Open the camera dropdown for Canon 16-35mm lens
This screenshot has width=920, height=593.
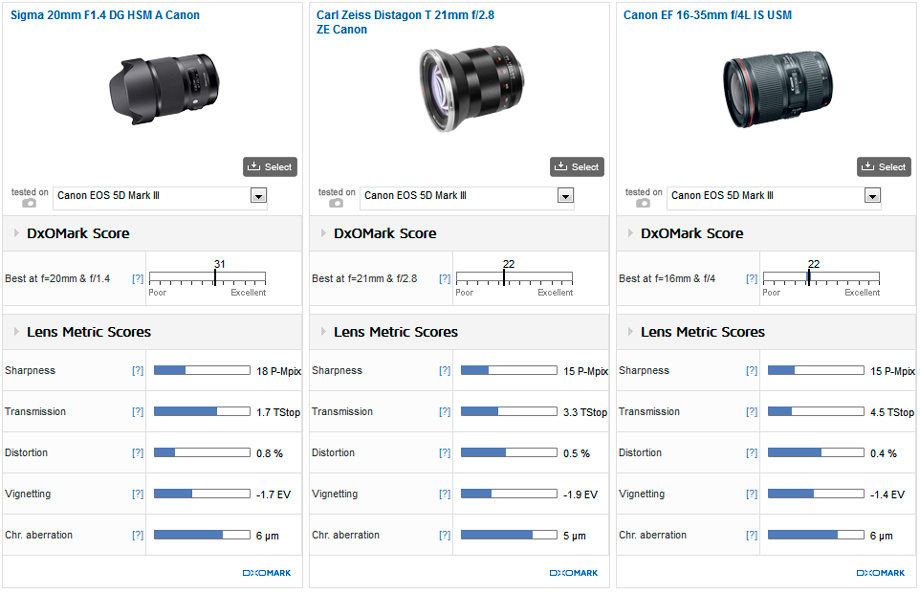click(873, 196)
